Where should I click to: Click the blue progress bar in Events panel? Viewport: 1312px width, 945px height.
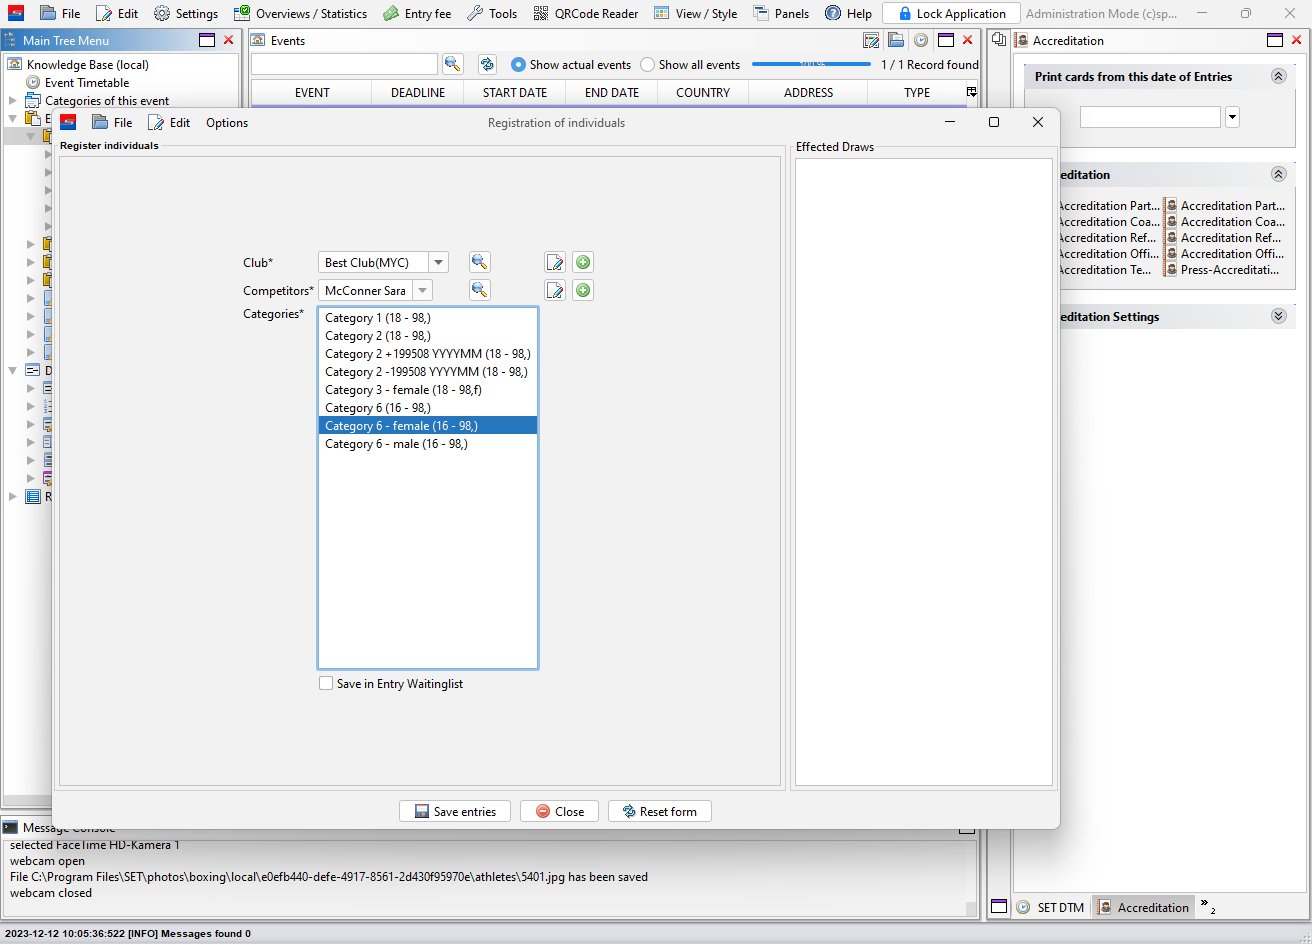811,64
